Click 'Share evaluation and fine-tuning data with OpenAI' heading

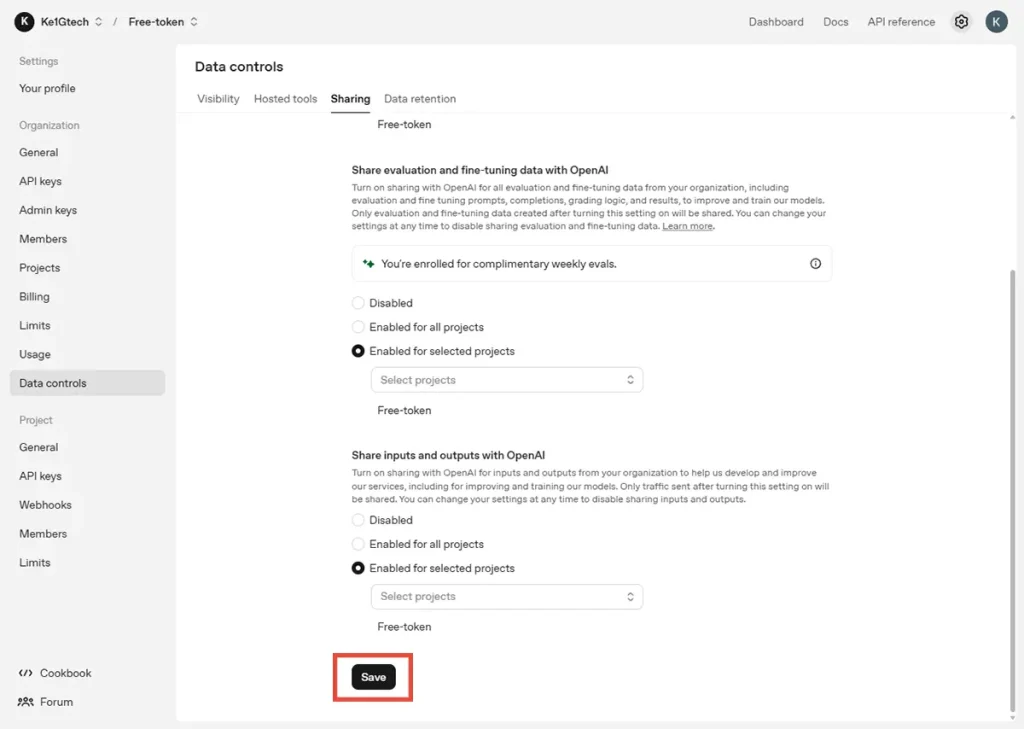tap(480, 170)
